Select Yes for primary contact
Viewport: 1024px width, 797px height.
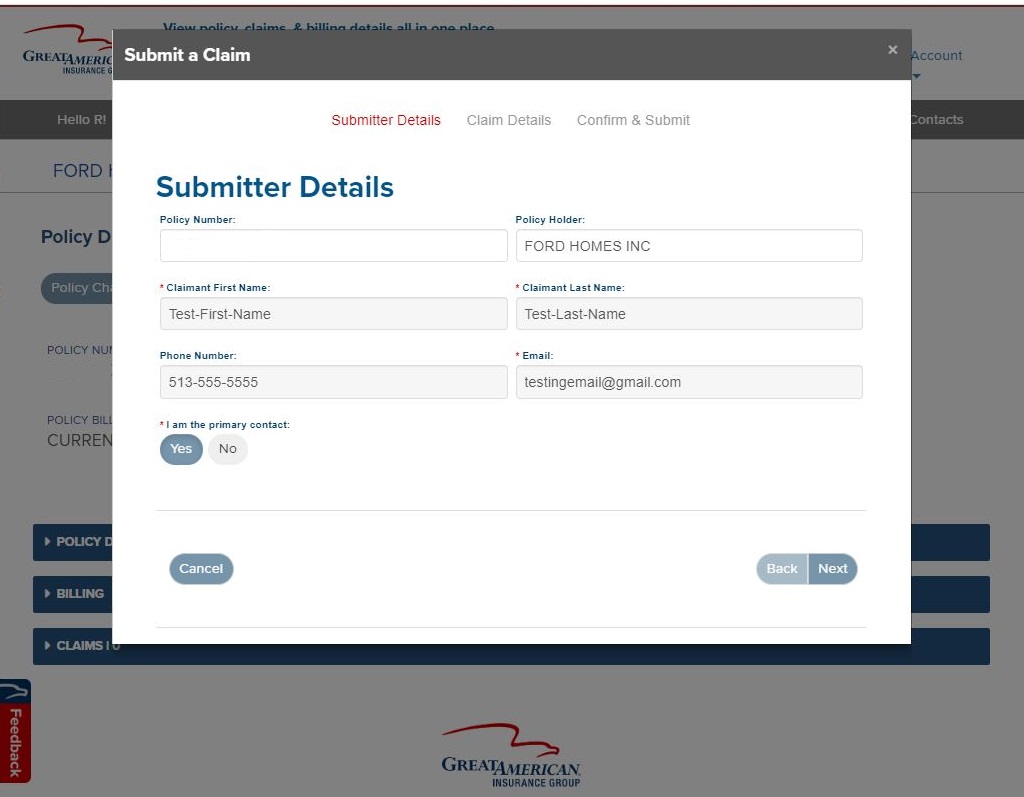click(x=181, y=449)
